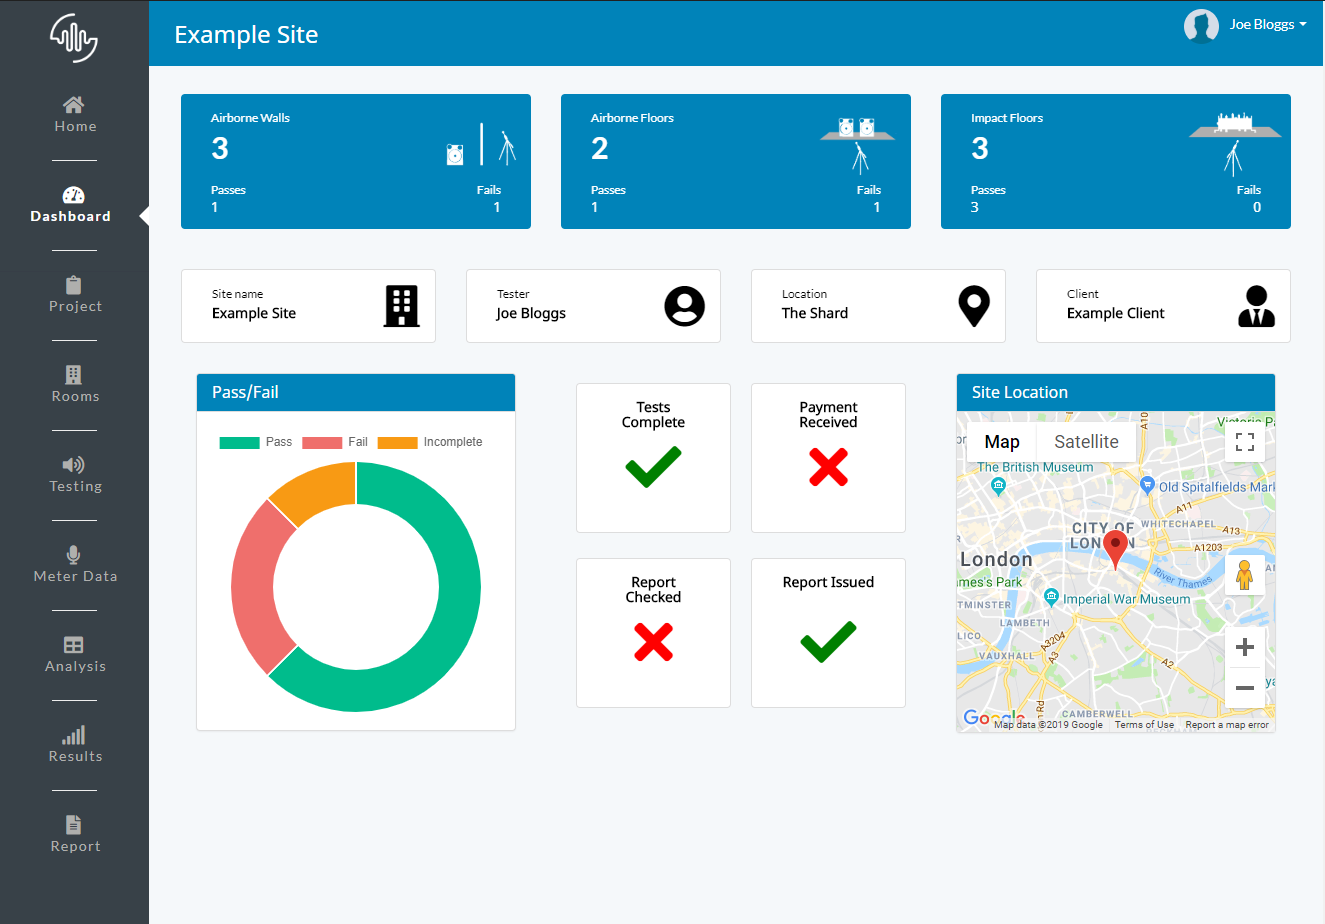Switch map to Satellite view
Screen dimensions: 1325x924
click(1086, 442)
